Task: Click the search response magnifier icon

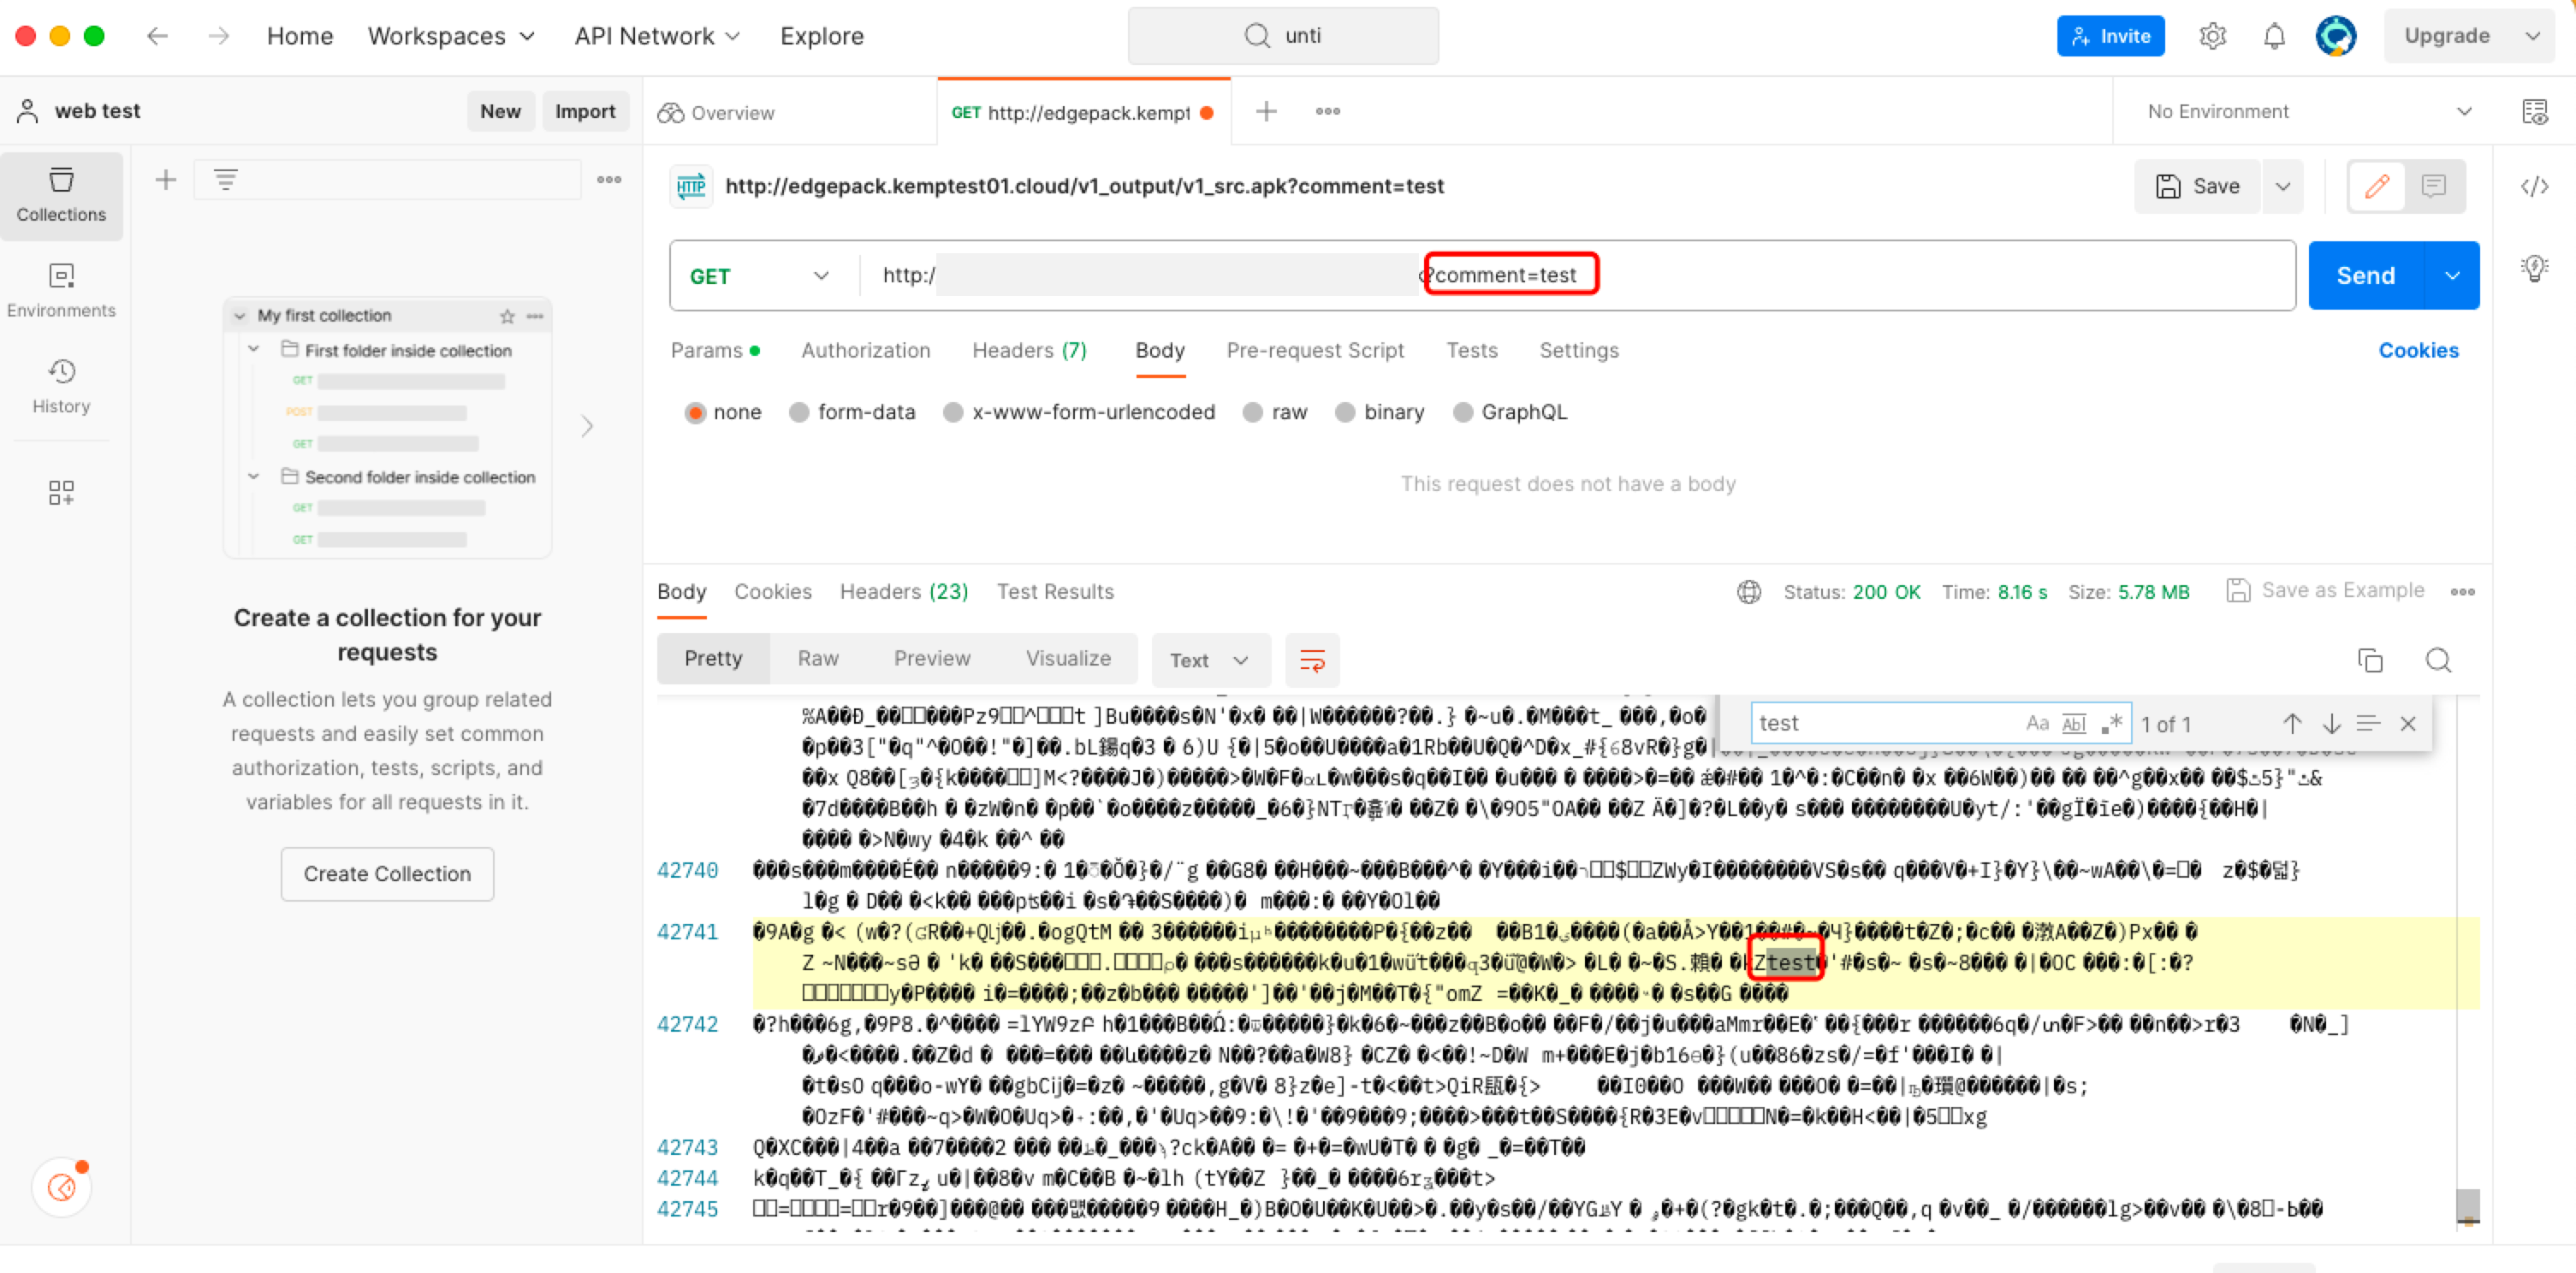Action: 2438,660
